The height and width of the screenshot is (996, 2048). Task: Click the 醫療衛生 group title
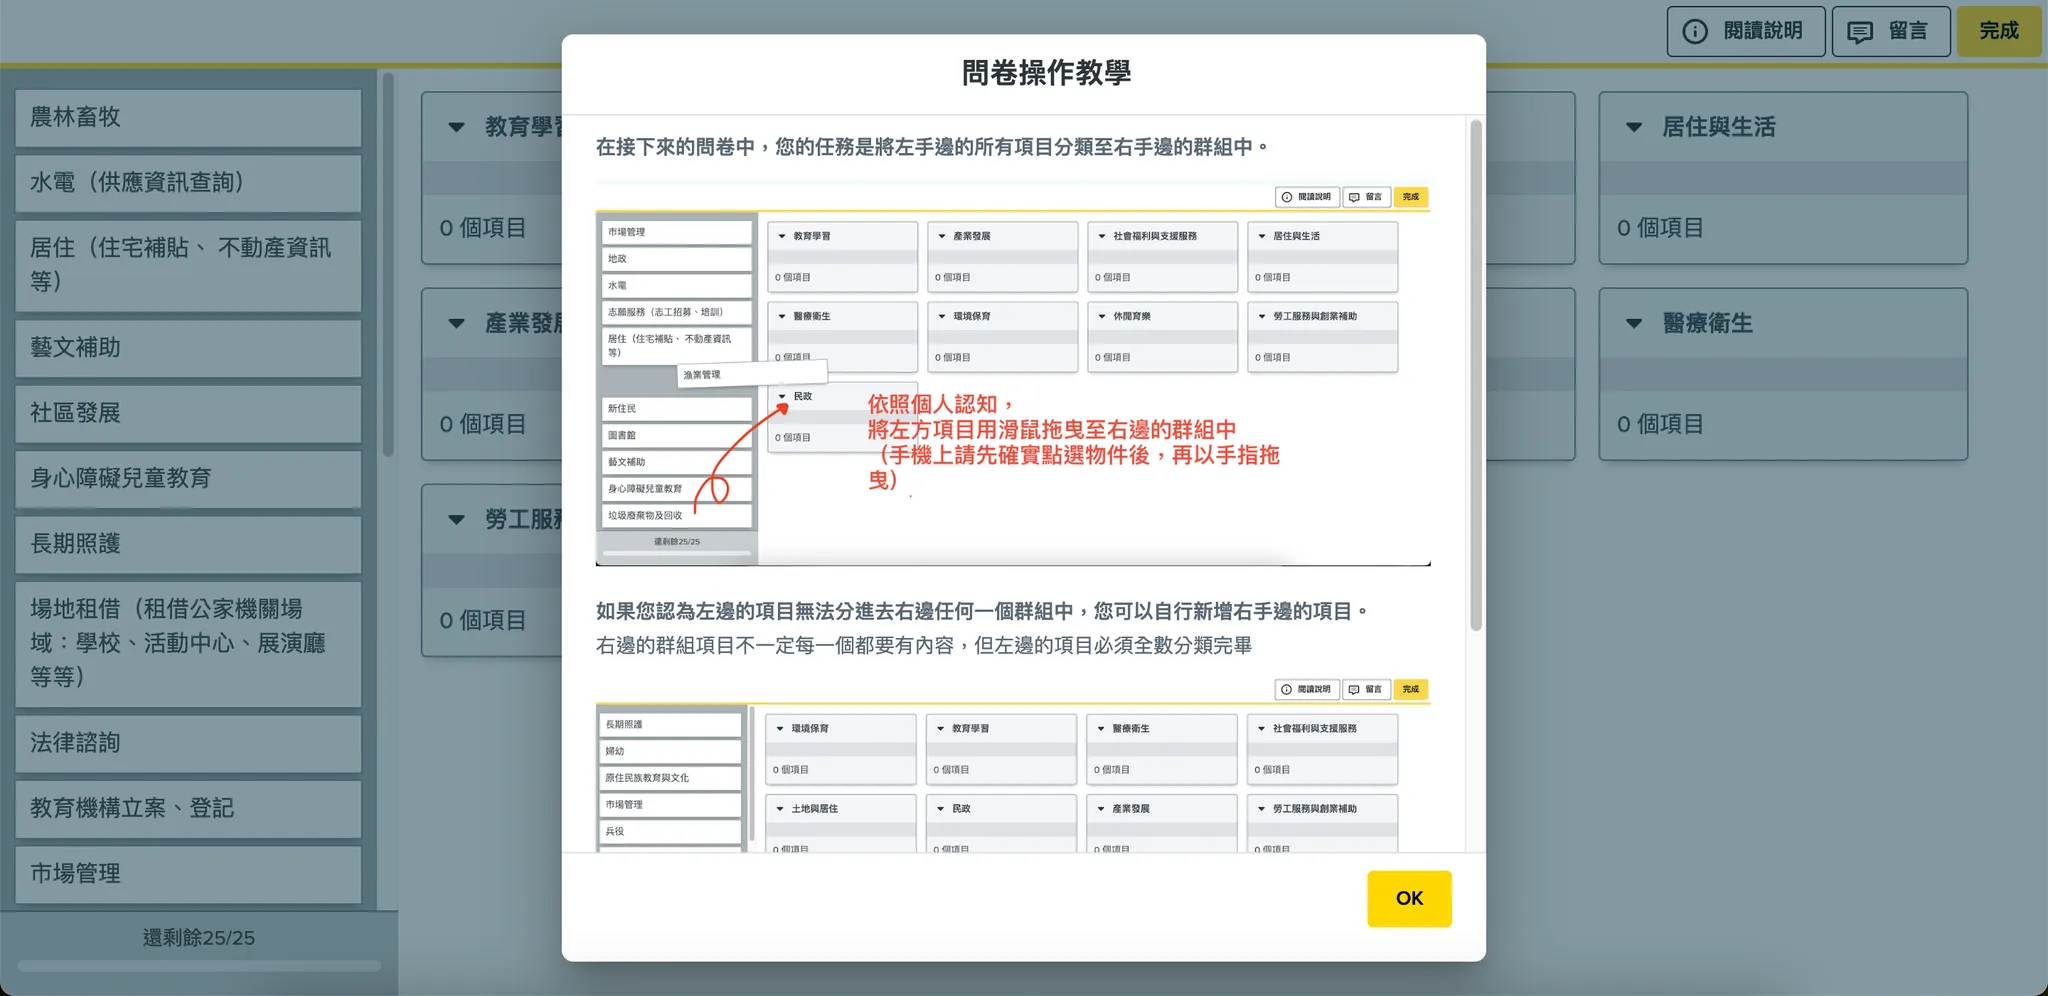pyautogui.click(x=1707, y=323)
